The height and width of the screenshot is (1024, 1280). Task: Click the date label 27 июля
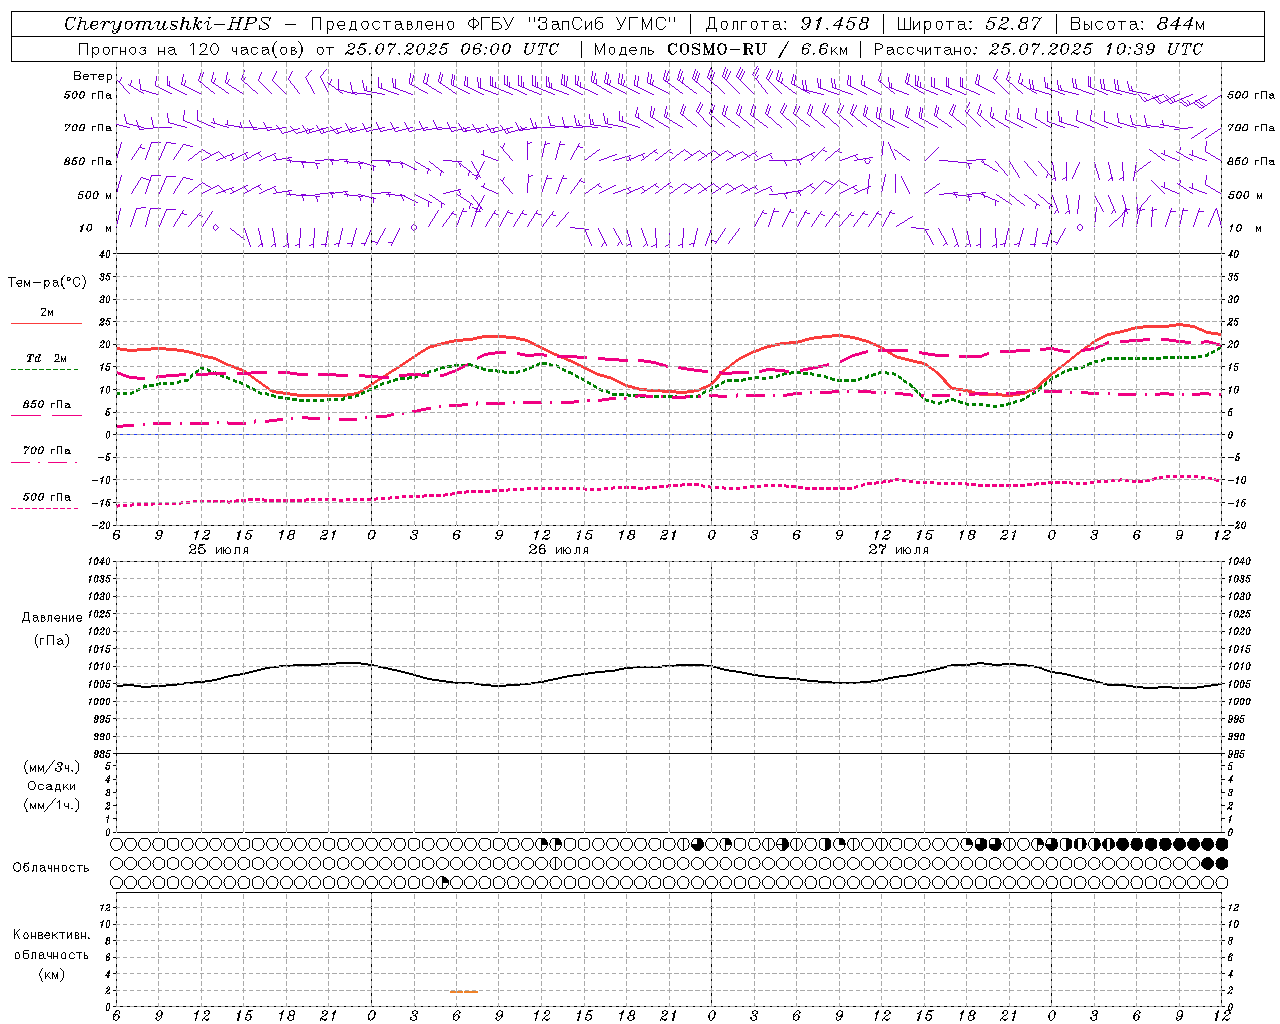pos(899,550)
